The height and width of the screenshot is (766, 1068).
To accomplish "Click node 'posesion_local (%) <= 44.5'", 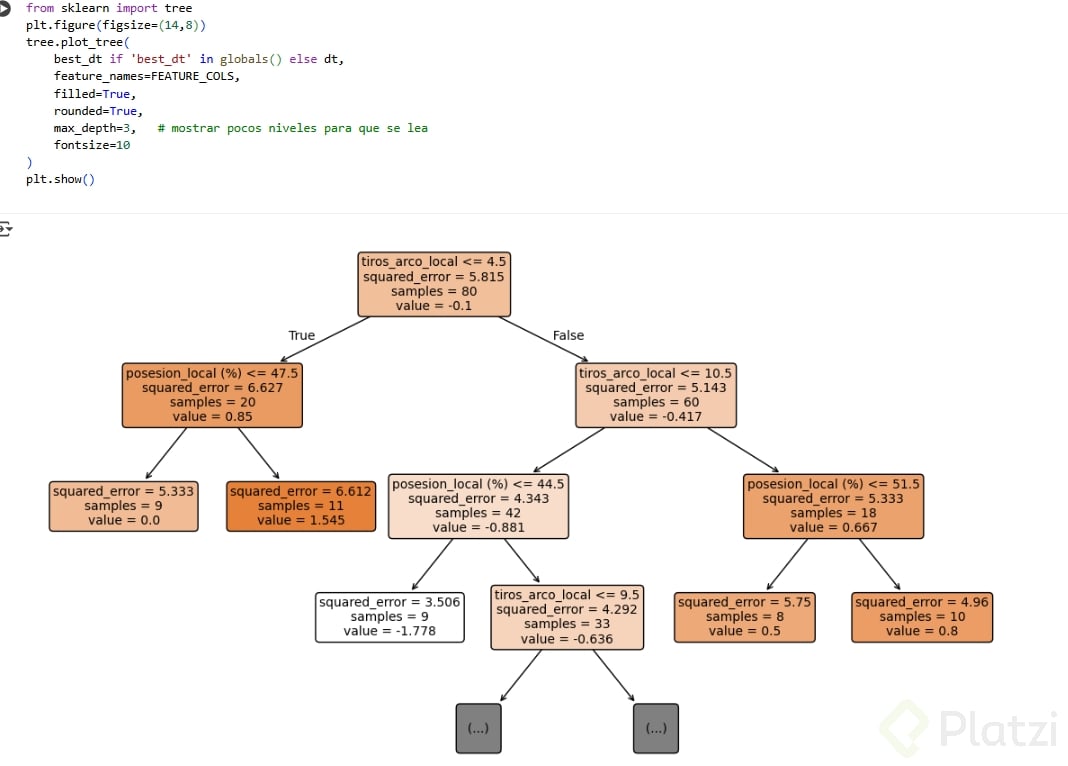I will click(x=478, y=506).
